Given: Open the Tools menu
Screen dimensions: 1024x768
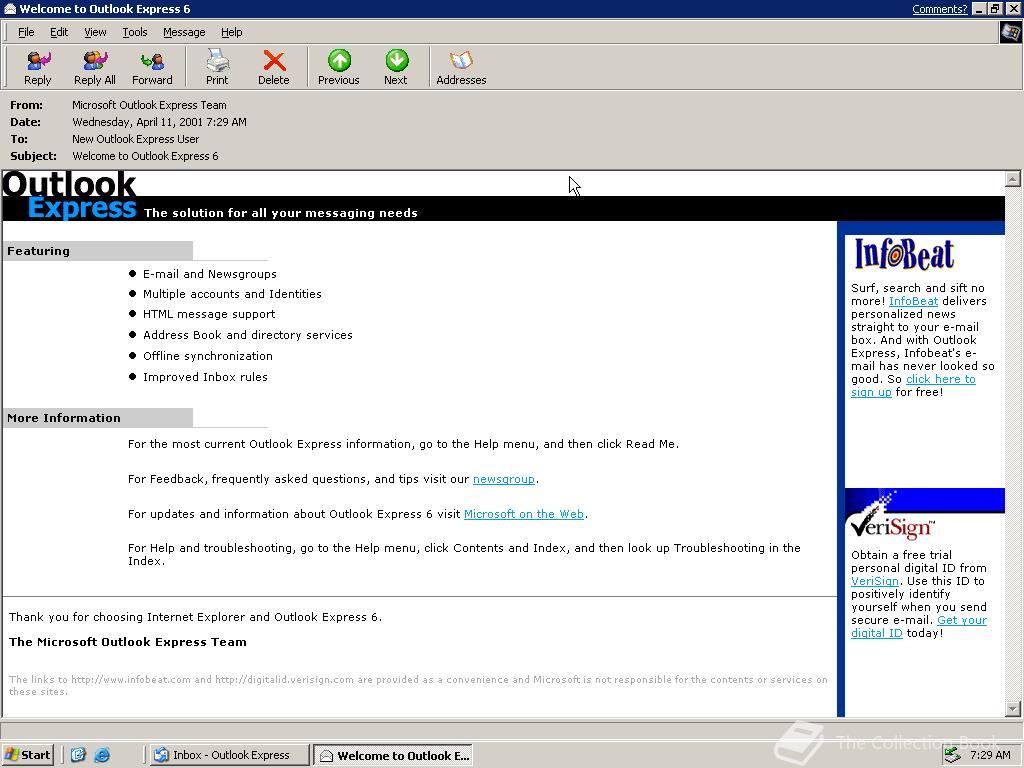Looking at the screenshot, I should pyautogui.click(x=135, y=32).
